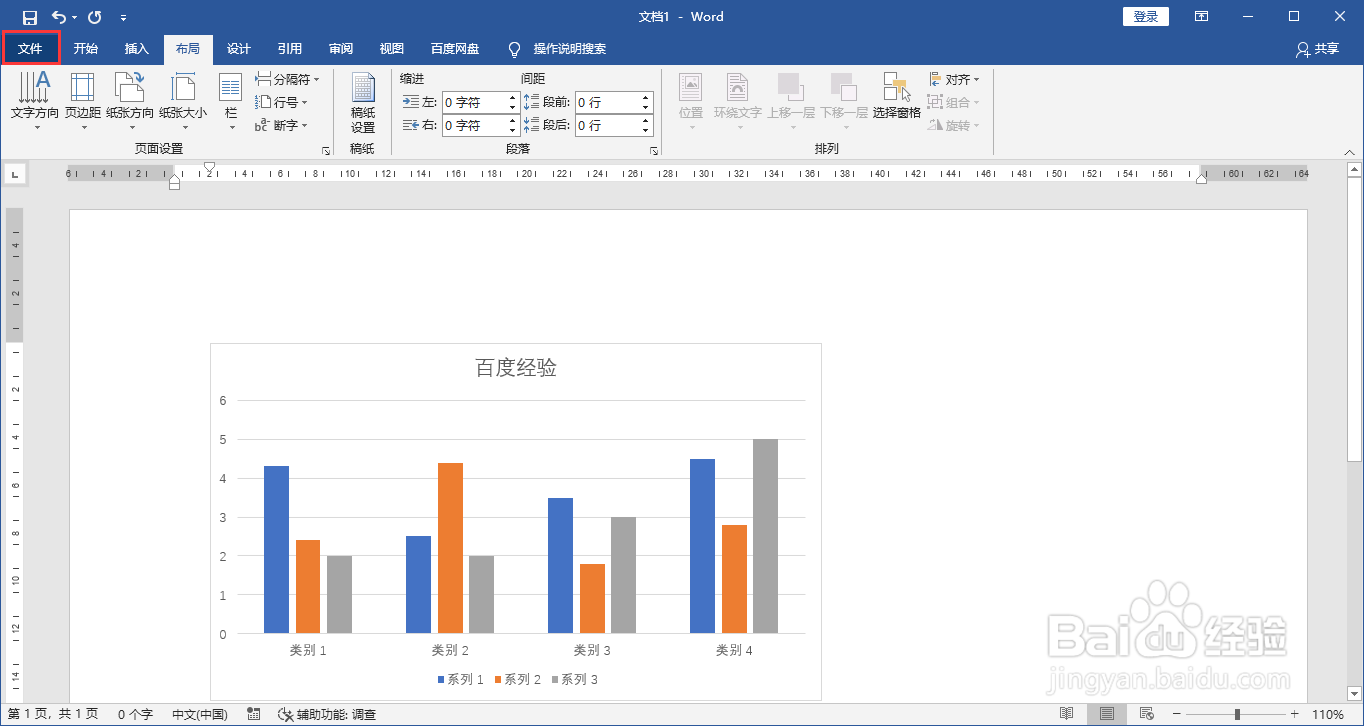Switch to the 视图 ribbon tab

coord(391,48)
